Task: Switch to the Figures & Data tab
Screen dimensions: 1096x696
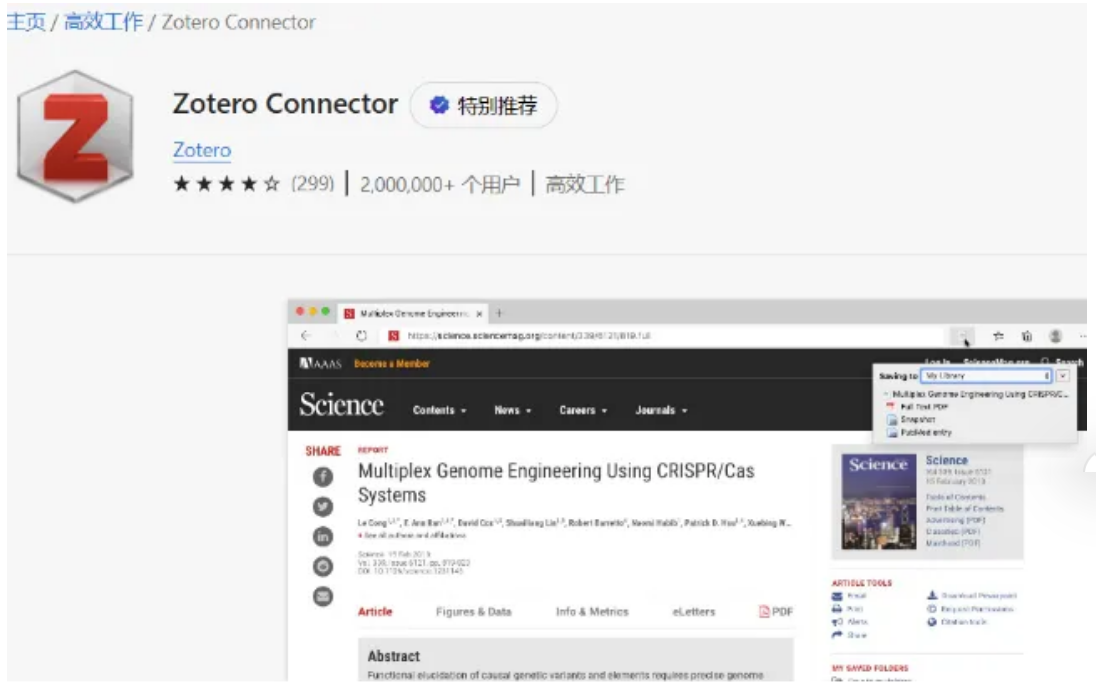Action: [x=473, y=611]
